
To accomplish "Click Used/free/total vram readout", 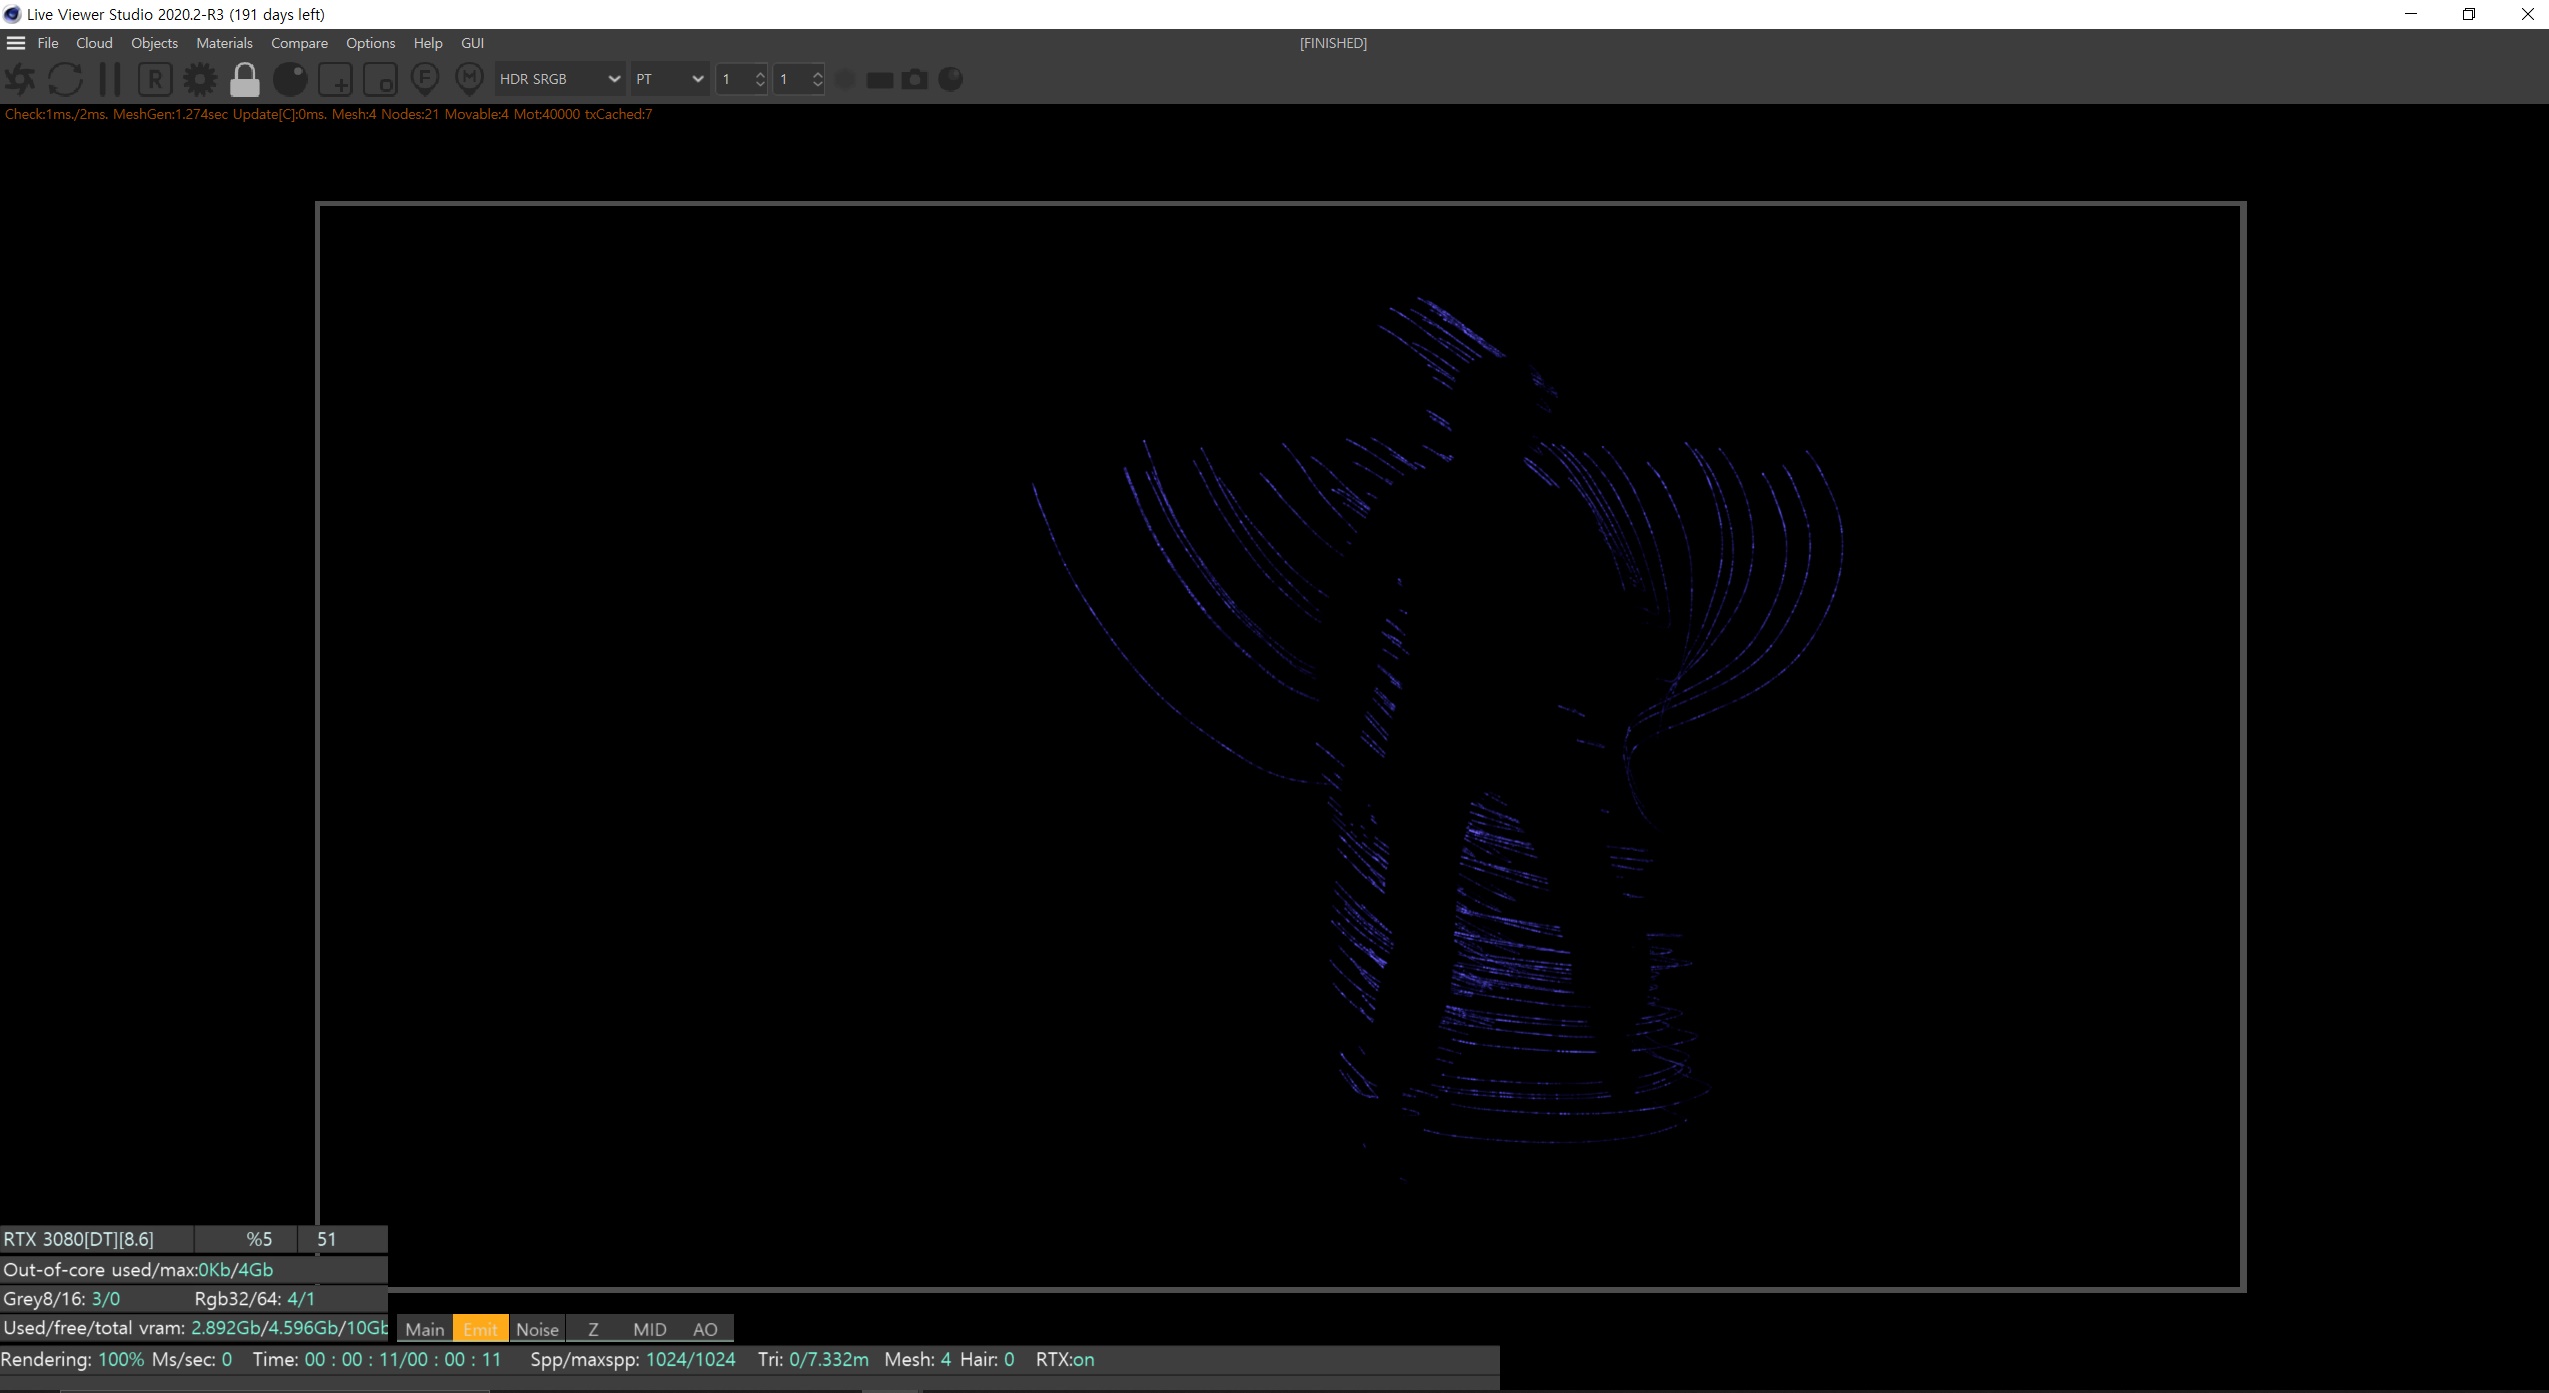I will 195,1328.
